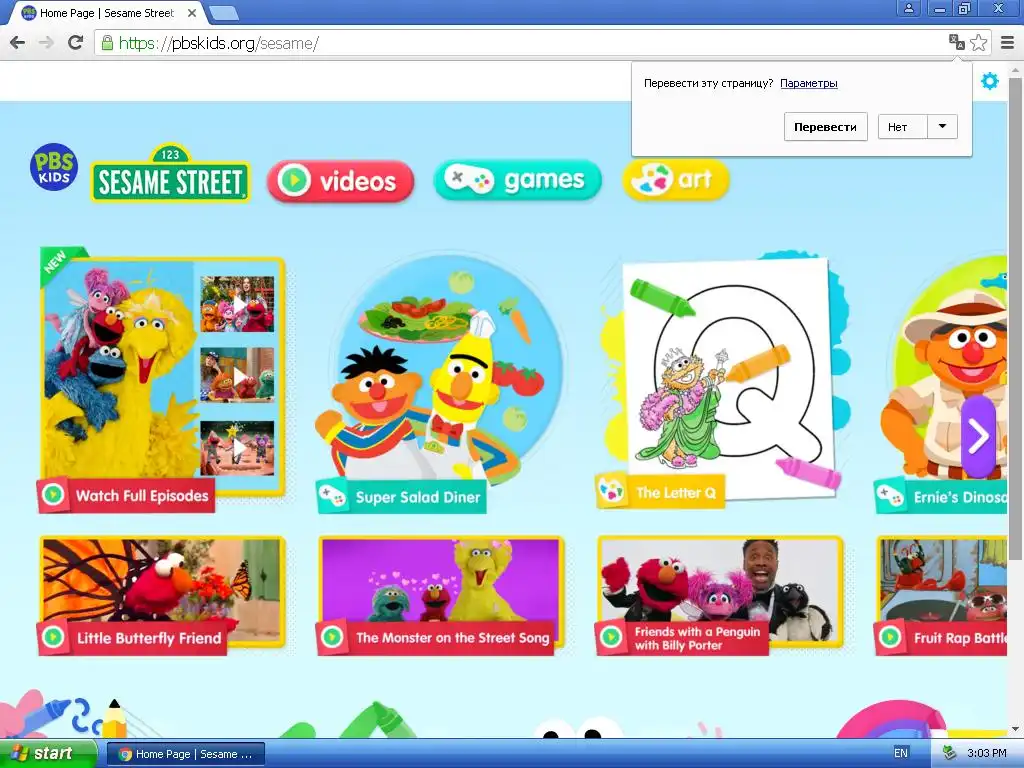
Task: Expand the dropdown arrow next to Нет
Action: pyautogui.click(x=942, y=127)
